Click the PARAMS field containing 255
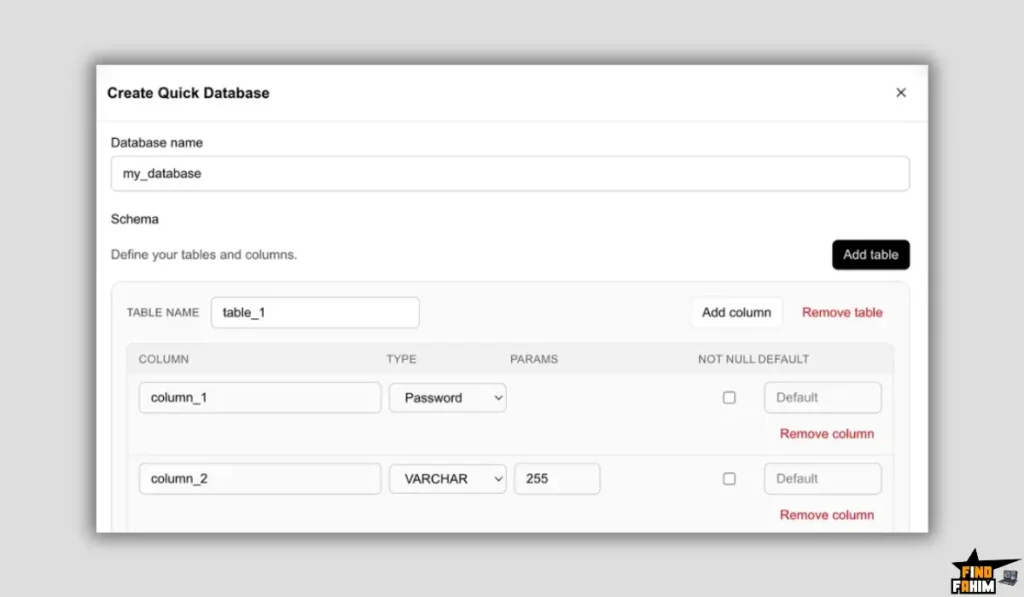 tap(557, 478)
